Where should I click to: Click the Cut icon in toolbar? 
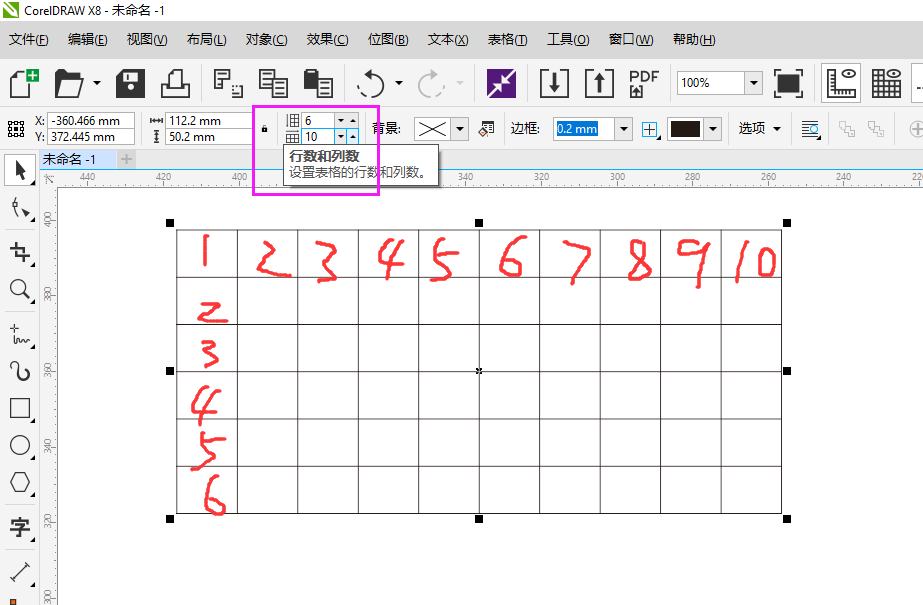228,83
